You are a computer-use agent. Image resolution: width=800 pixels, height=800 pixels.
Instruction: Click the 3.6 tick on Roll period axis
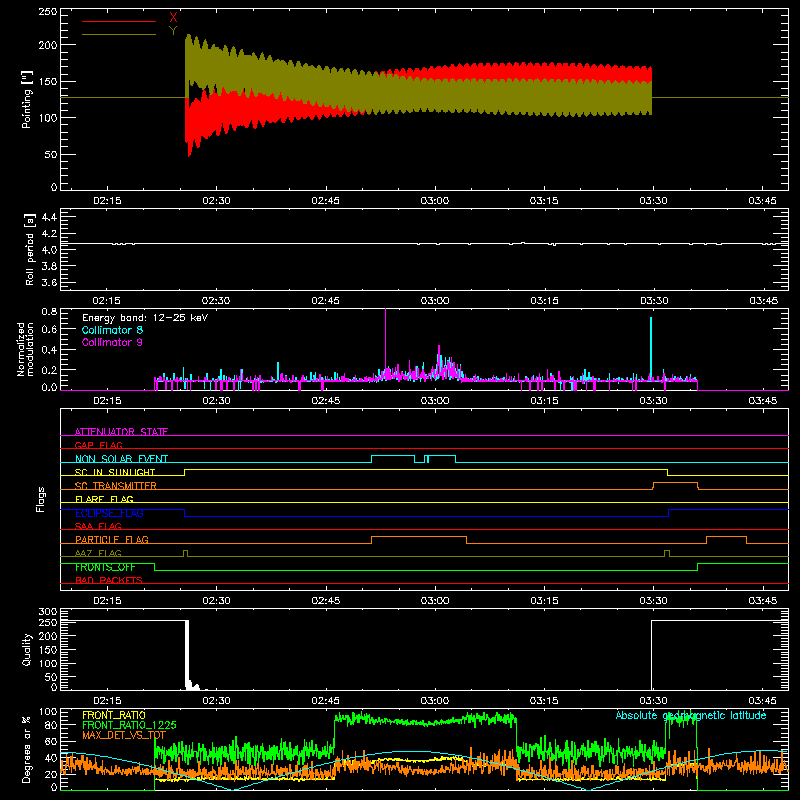pos(49,282)
